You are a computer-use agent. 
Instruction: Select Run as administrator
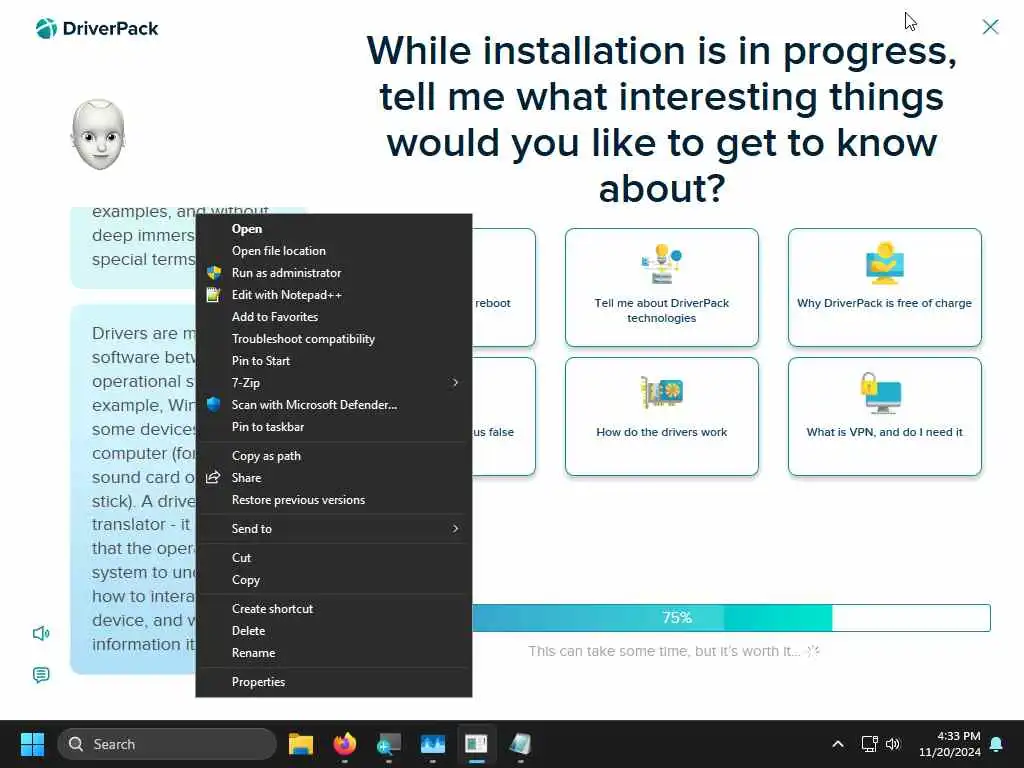334,273
